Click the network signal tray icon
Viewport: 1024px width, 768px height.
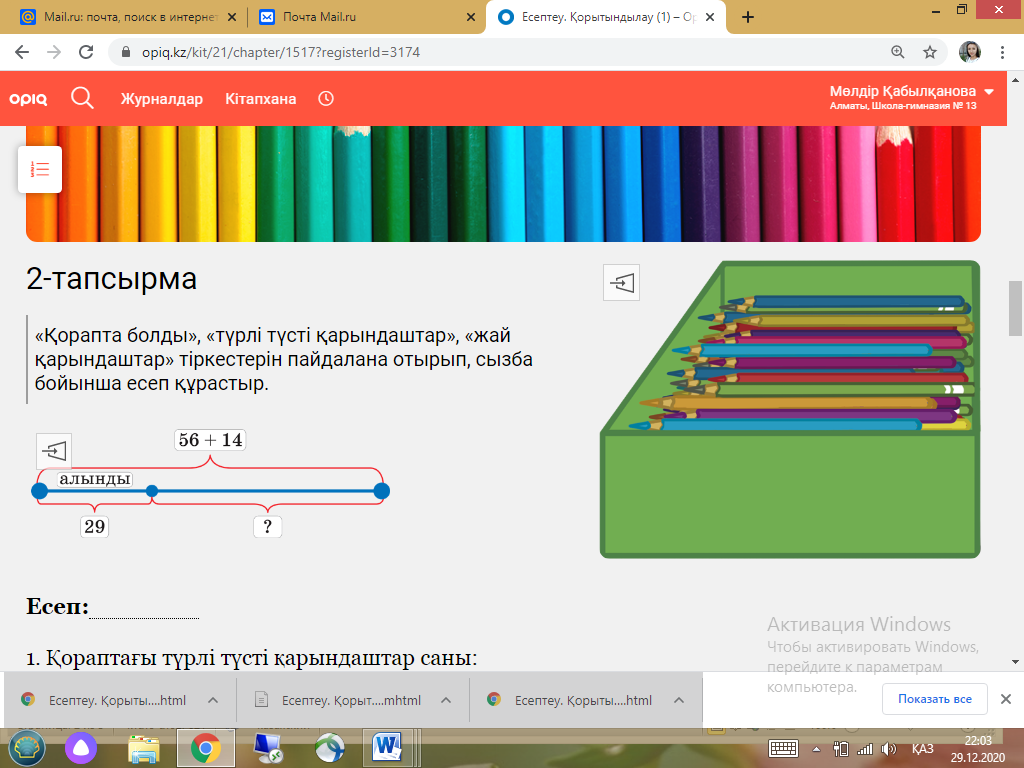point(865,749)
